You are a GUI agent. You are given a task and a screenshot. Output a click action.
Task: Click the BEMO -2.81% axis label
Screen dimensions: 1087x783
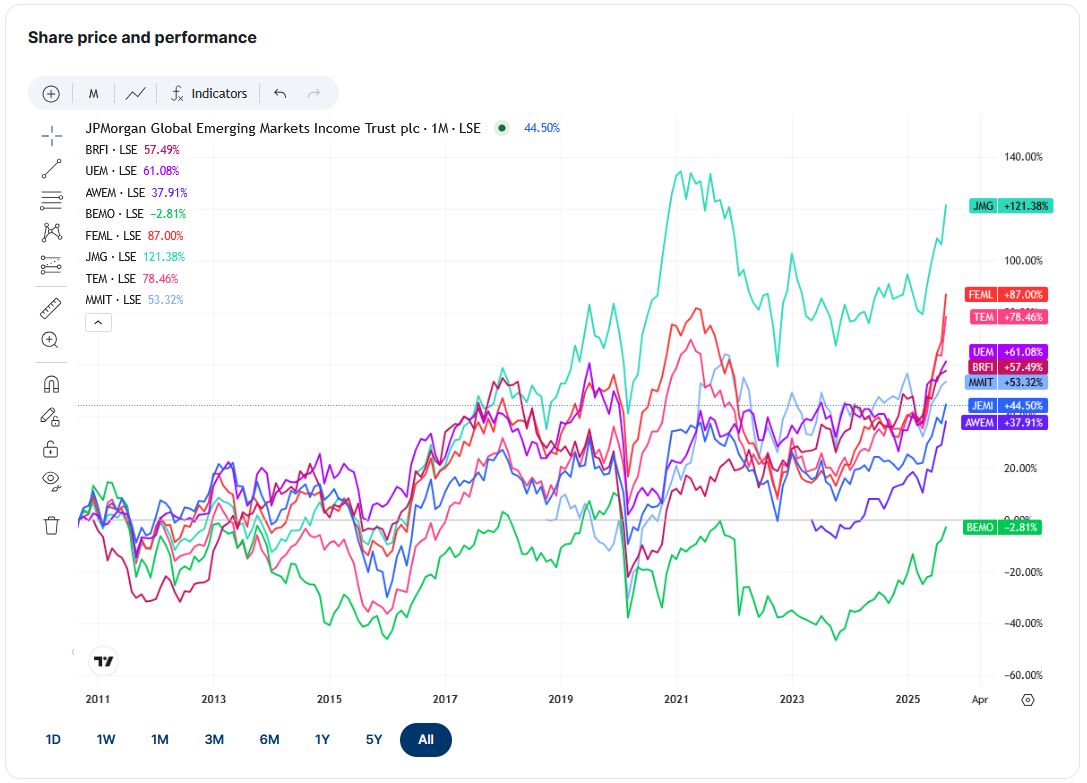[x=1002, y=527]
